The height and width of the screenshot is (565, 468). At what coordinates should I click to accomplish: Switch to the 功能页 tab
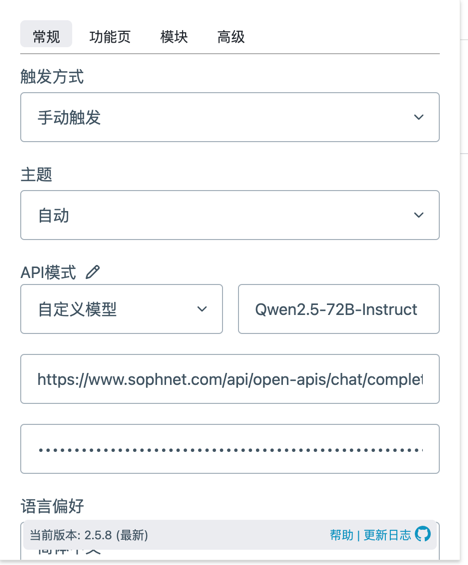point(110,37)
